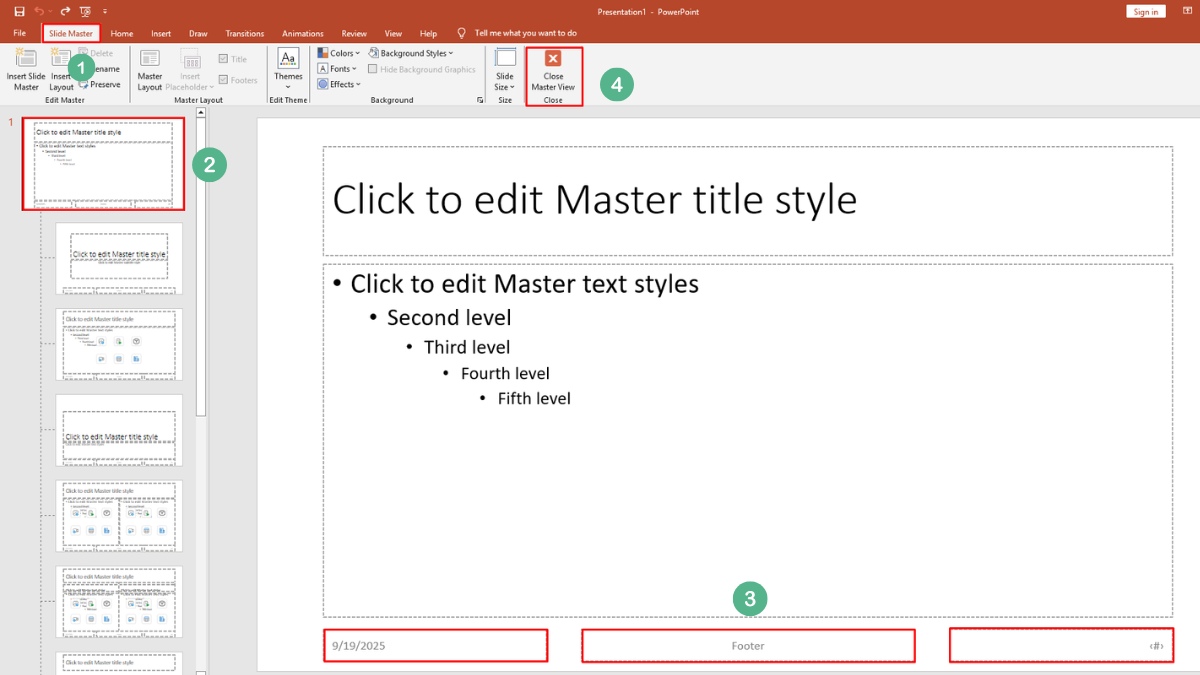Open the Themes gallery
Screen dimensions: 1200x675
pyautogui.click(x=288, y=68)
